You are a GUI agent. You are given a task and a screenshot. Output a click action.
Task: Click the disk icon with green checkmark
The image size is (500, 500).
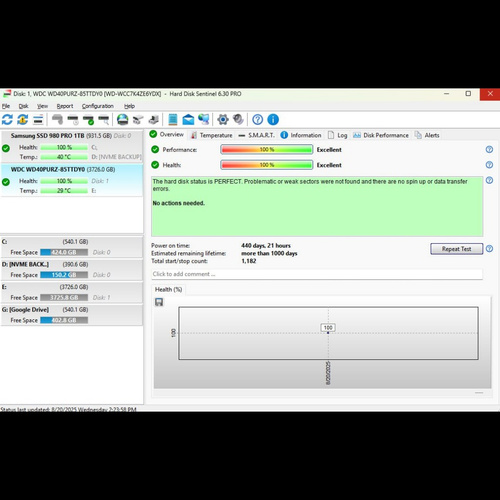89,120
